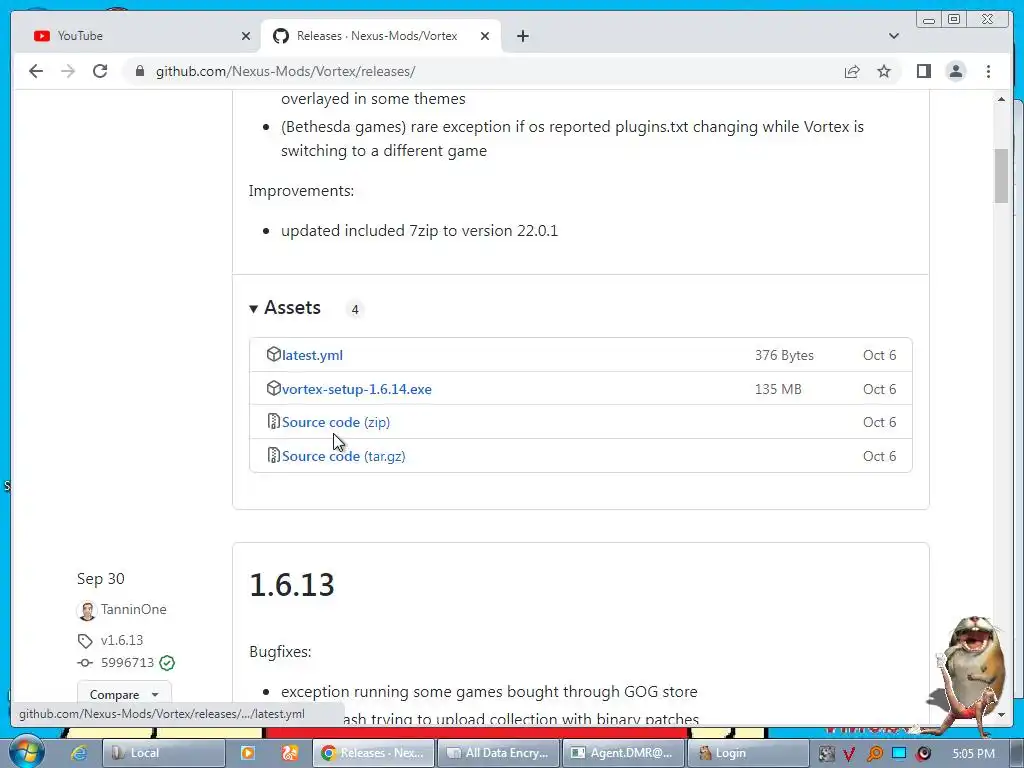Screen dimensions: 1024x768
Task: Download latest.yml
Action: (x=312, y=355)
